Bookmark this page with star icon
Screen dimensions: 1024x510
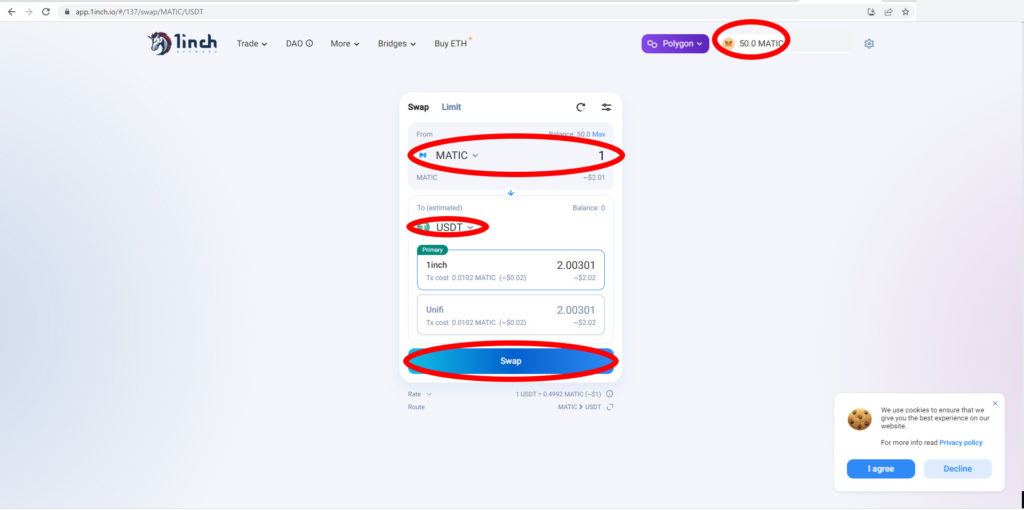tap(905, 12)
